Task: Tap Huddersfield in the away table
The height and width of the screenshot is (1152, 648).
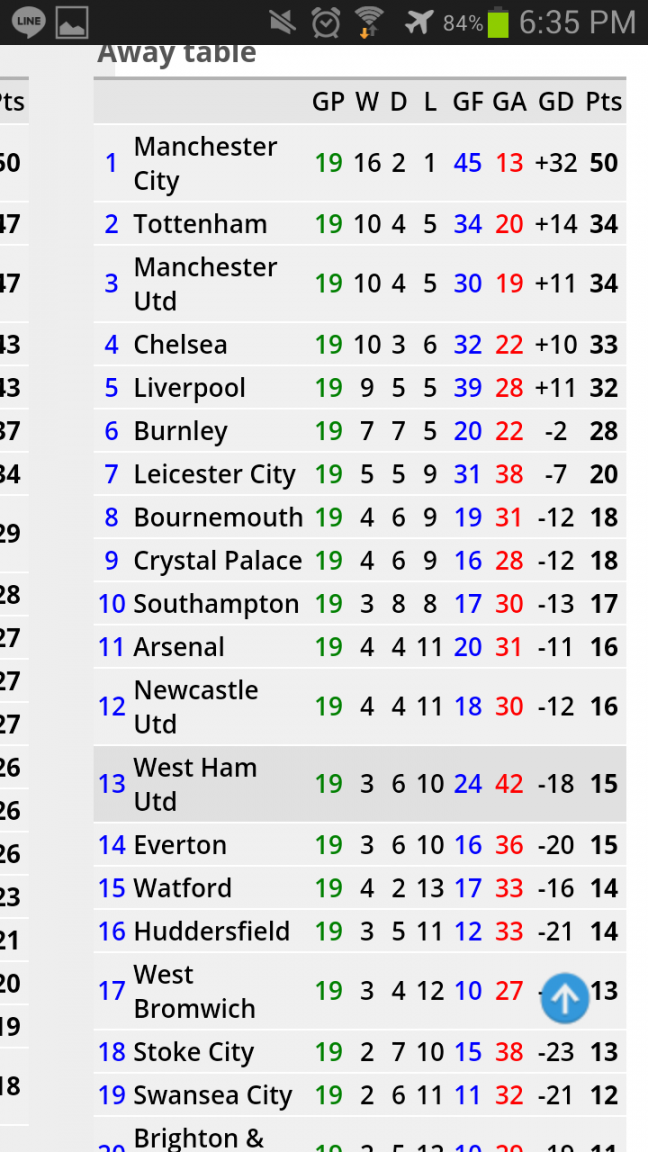Action: click(x=212, y=931)
